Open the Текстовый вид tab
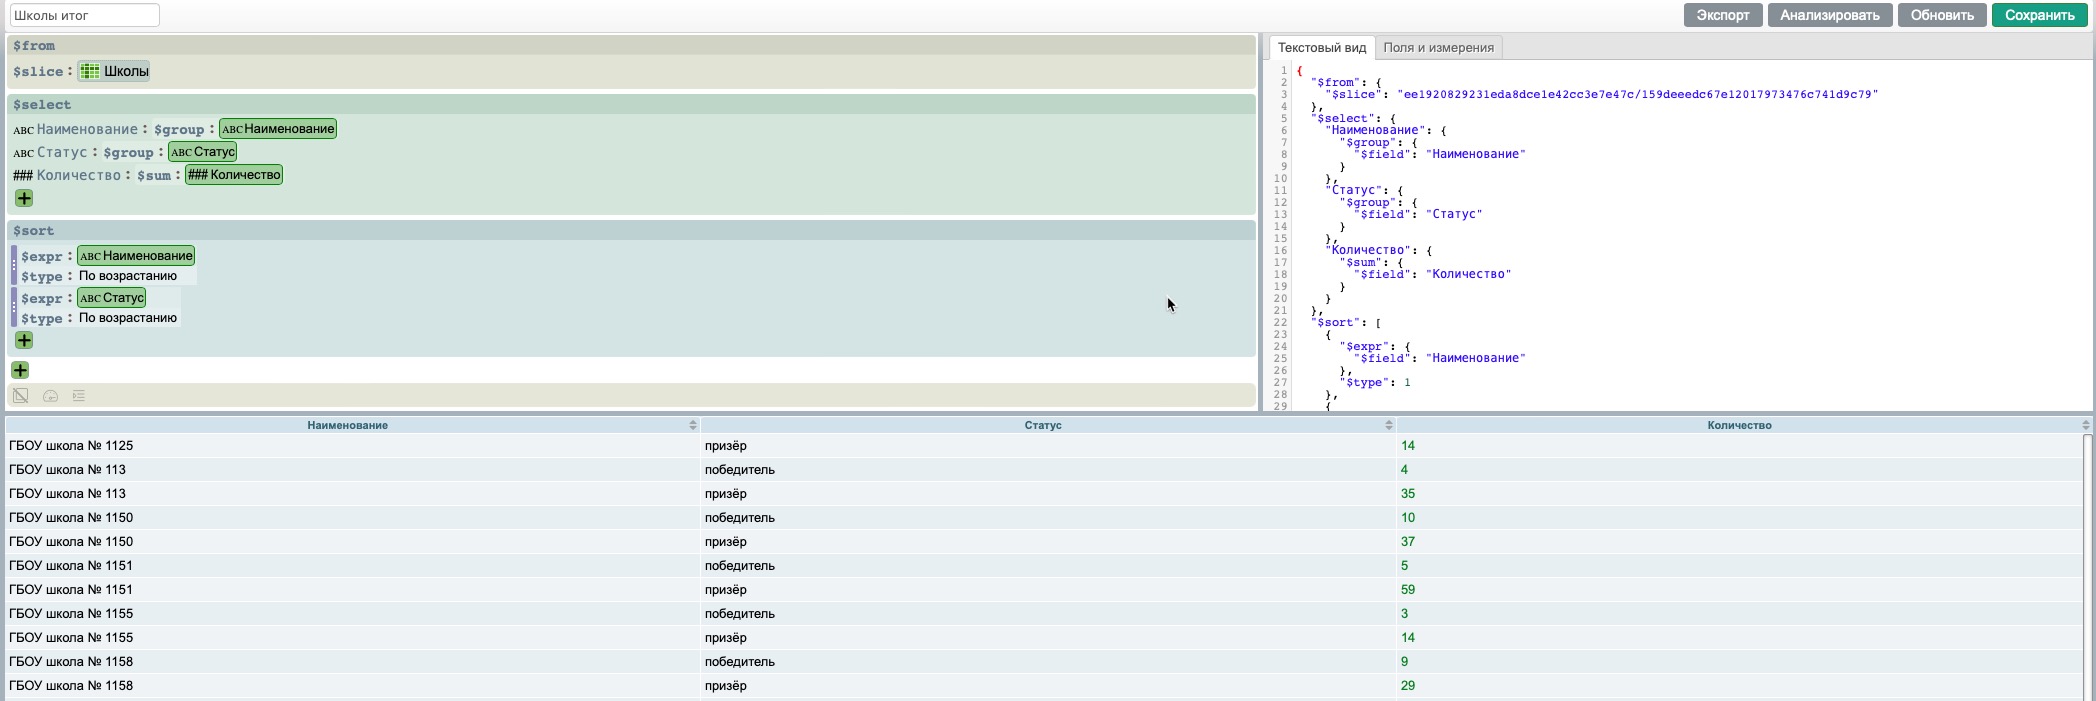 tap(1321, 48)
